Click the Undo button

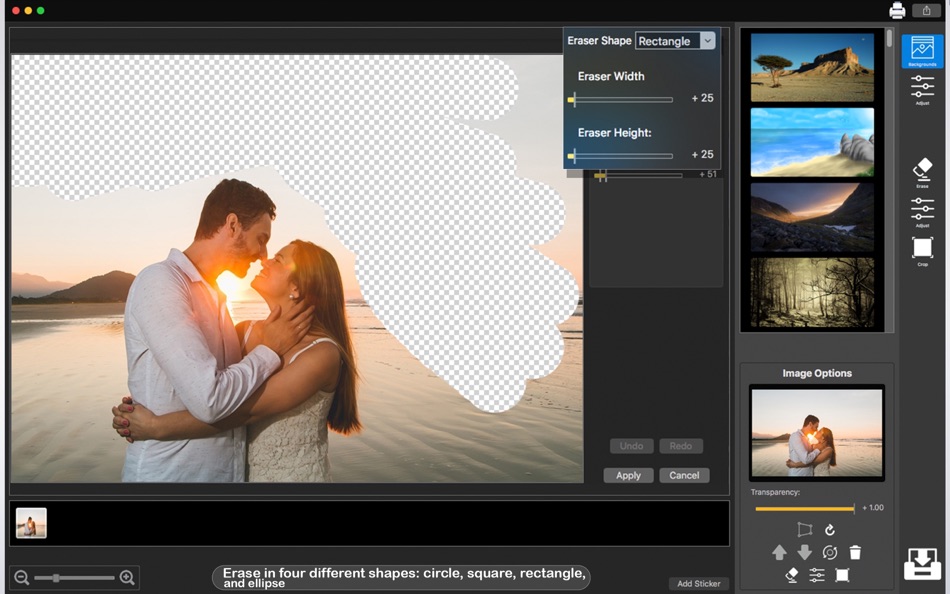tap(631, 446)
